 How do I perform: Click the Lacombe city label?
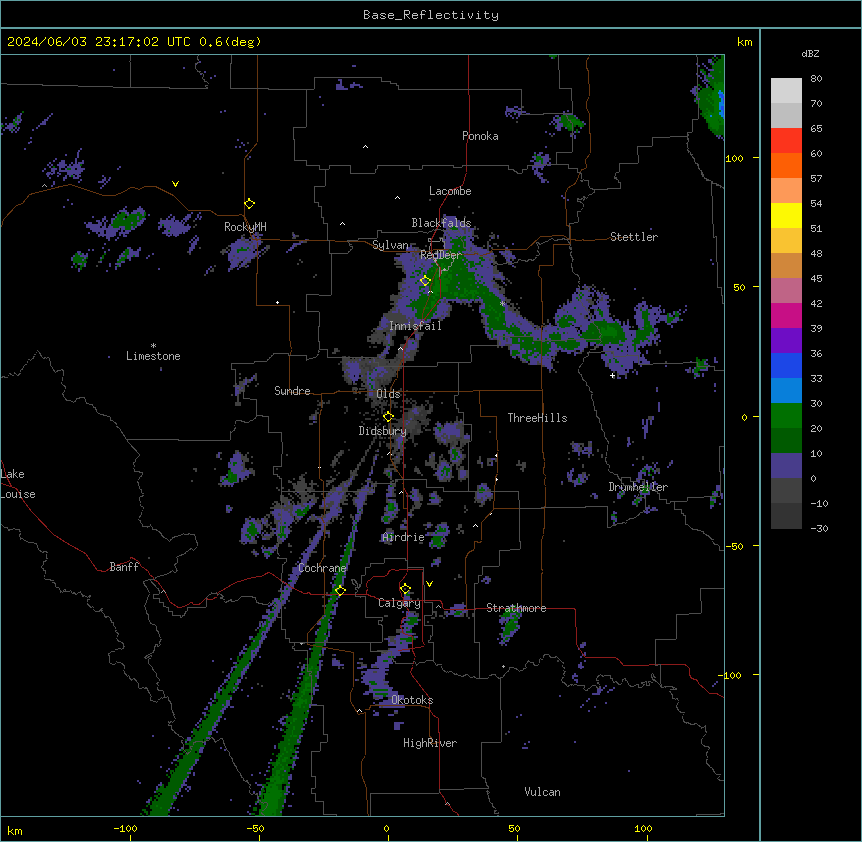click(450, 191)
